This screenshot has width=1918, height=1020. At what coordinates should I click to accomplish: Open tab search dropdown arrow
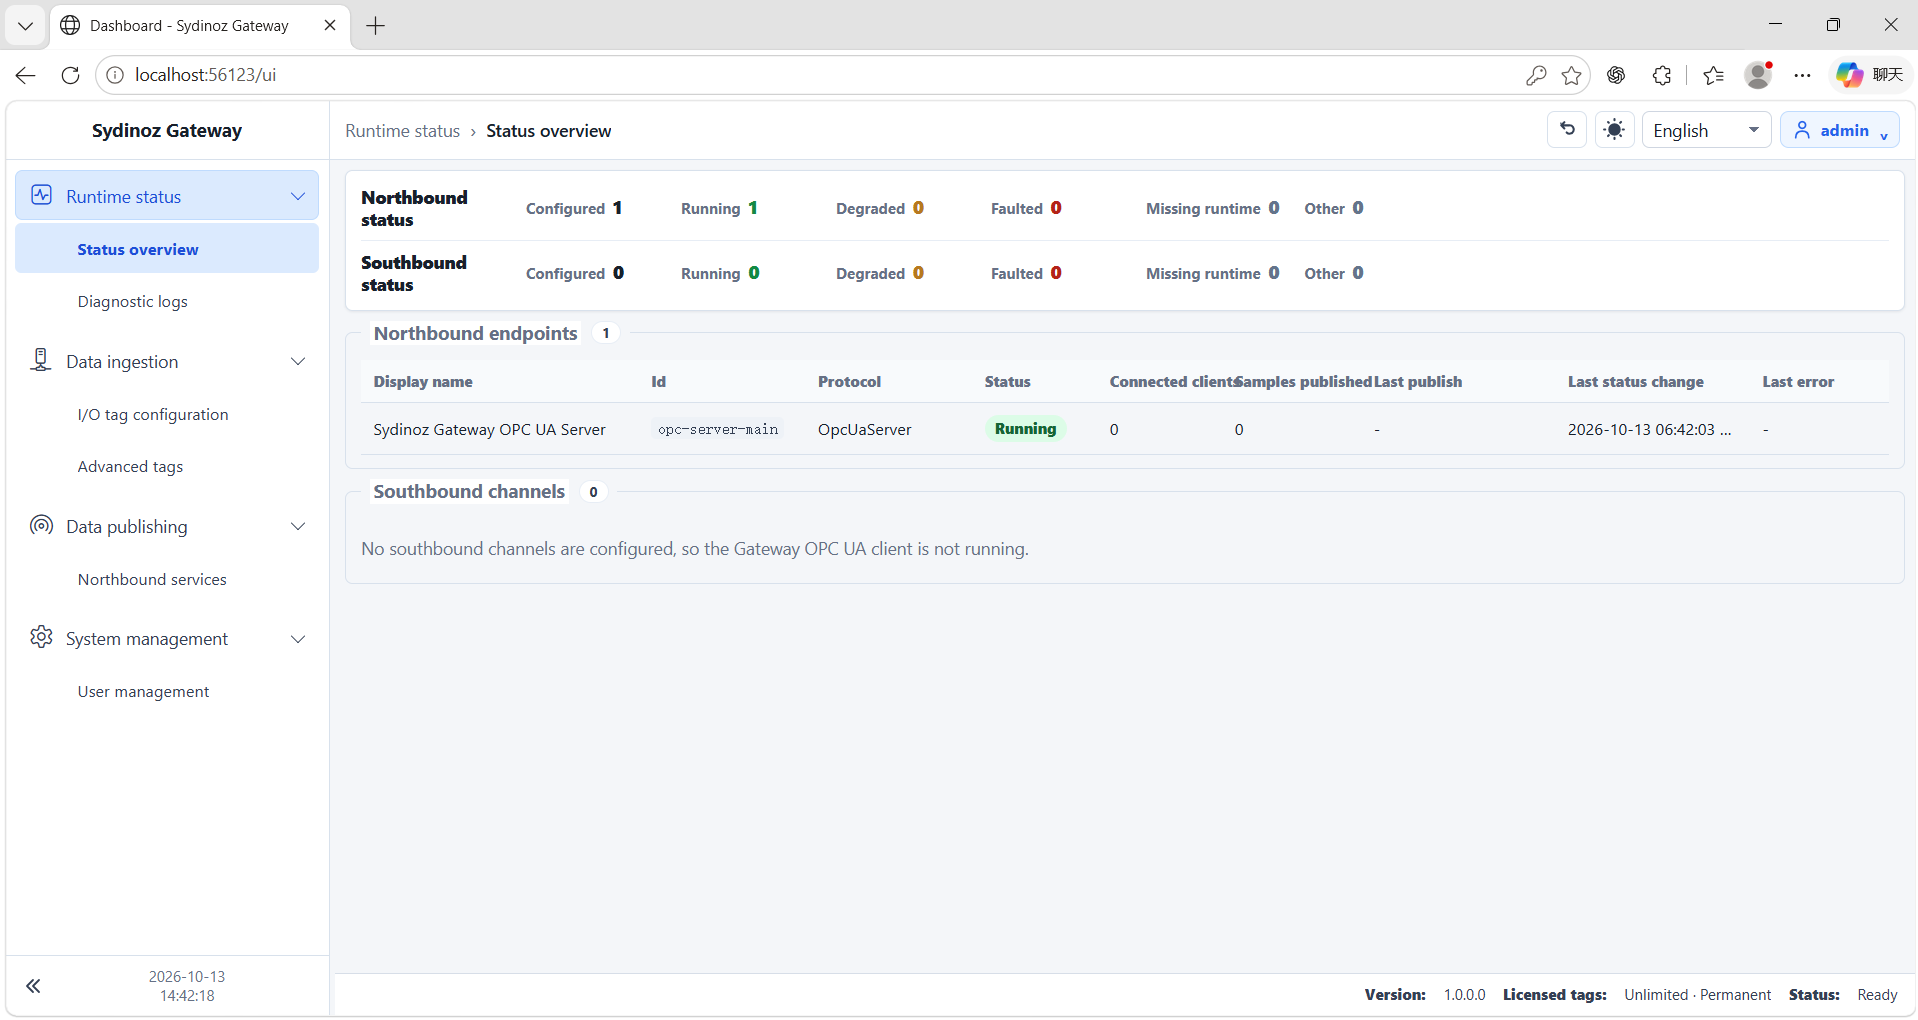click(x=25, y=26)
